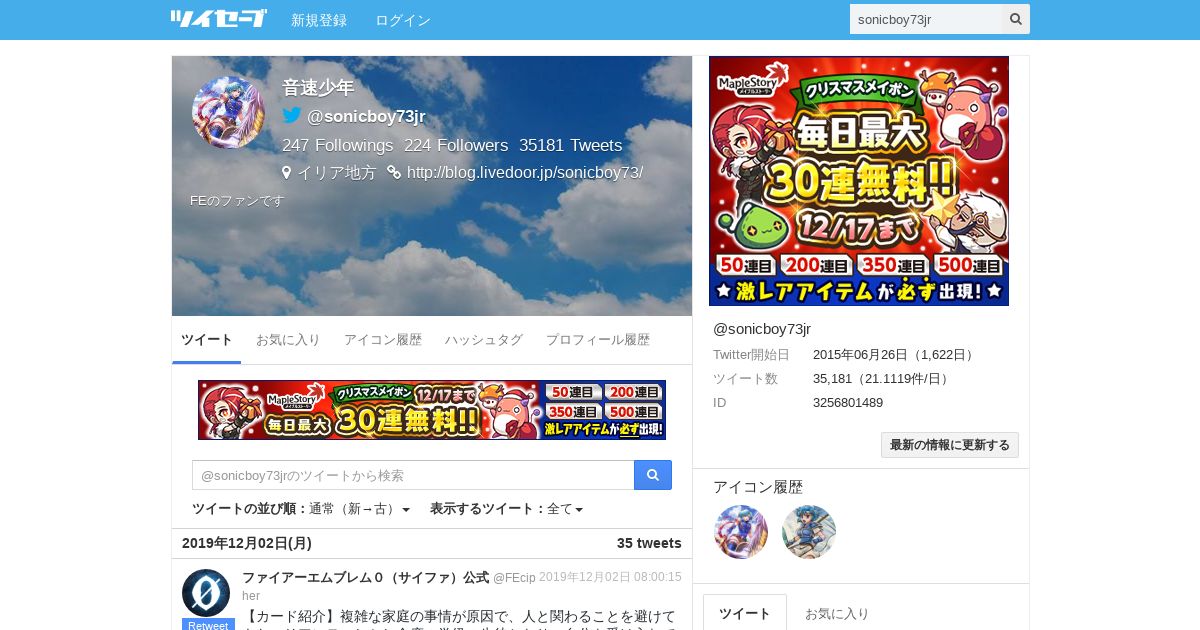This screenshot has height=630, width=1200.
Task: Click the アイコン履歴 sidebar heading
Action: point(758,487)
